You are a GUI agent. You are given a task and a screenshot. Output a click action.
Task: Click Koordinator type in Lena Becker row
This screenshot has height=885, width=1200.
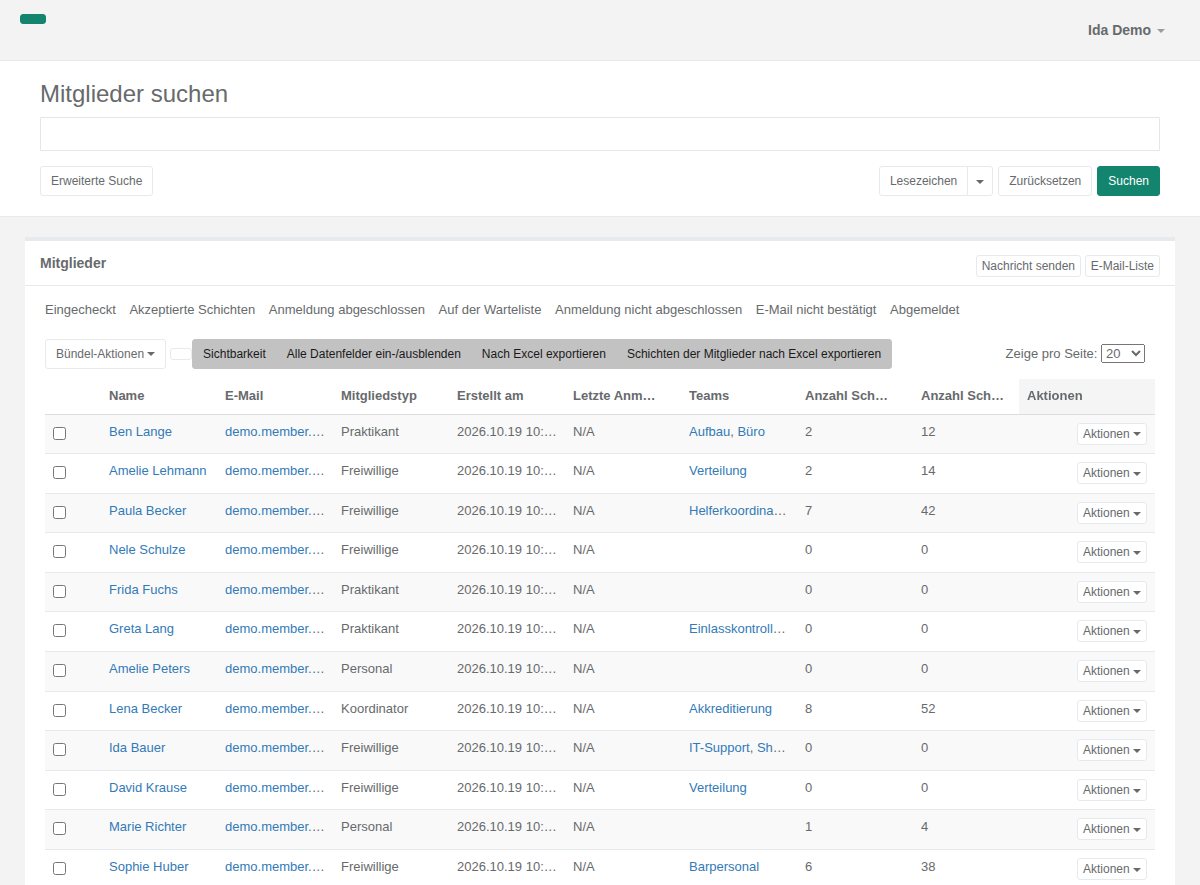pos(375,709)
